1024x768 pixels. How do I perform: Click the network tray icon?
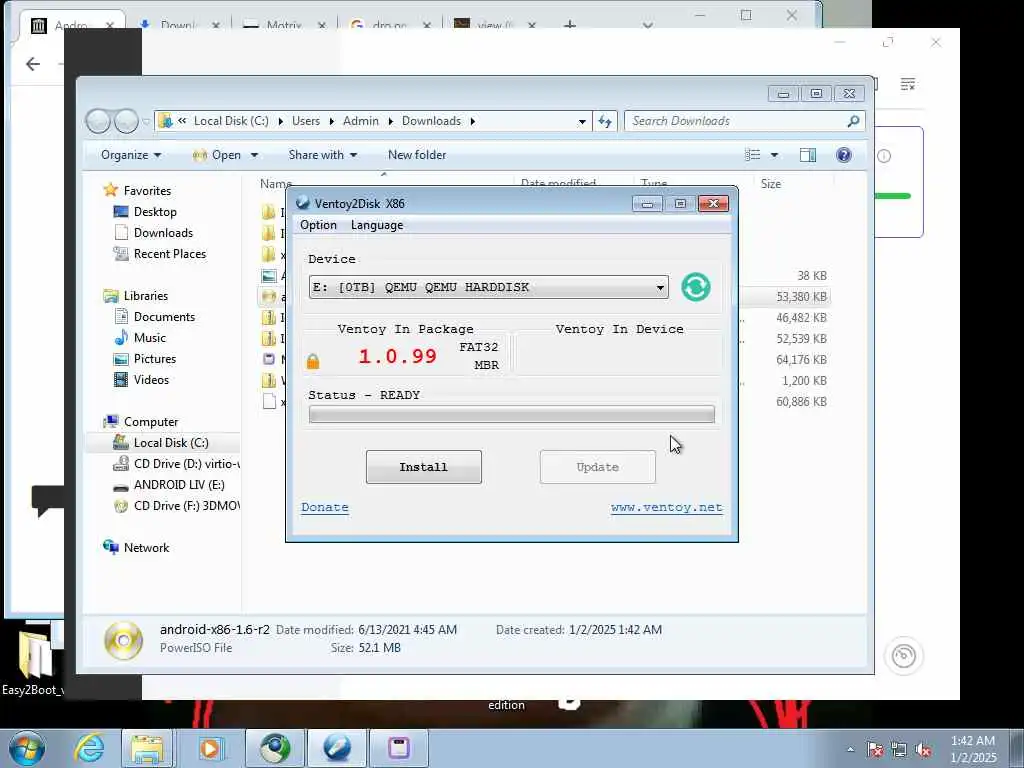[899, 750]
